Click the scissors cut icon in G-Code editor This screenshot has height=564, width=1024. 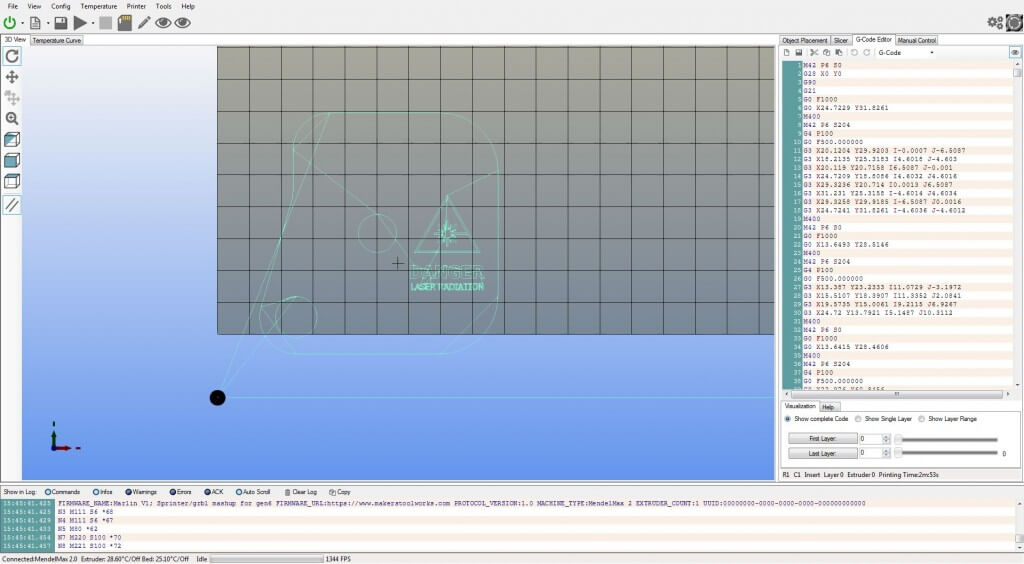813,52
